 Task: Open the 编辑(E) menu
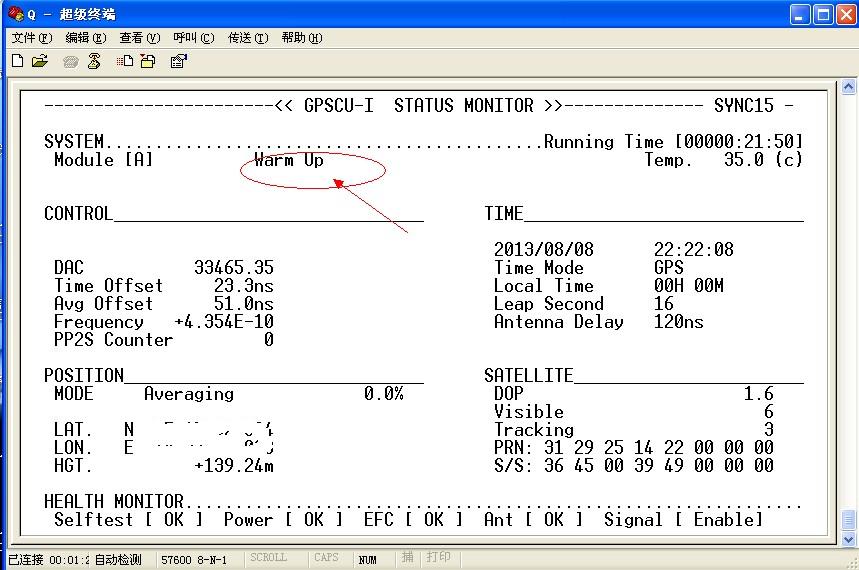pyautogui.click(x=85, y=38)
